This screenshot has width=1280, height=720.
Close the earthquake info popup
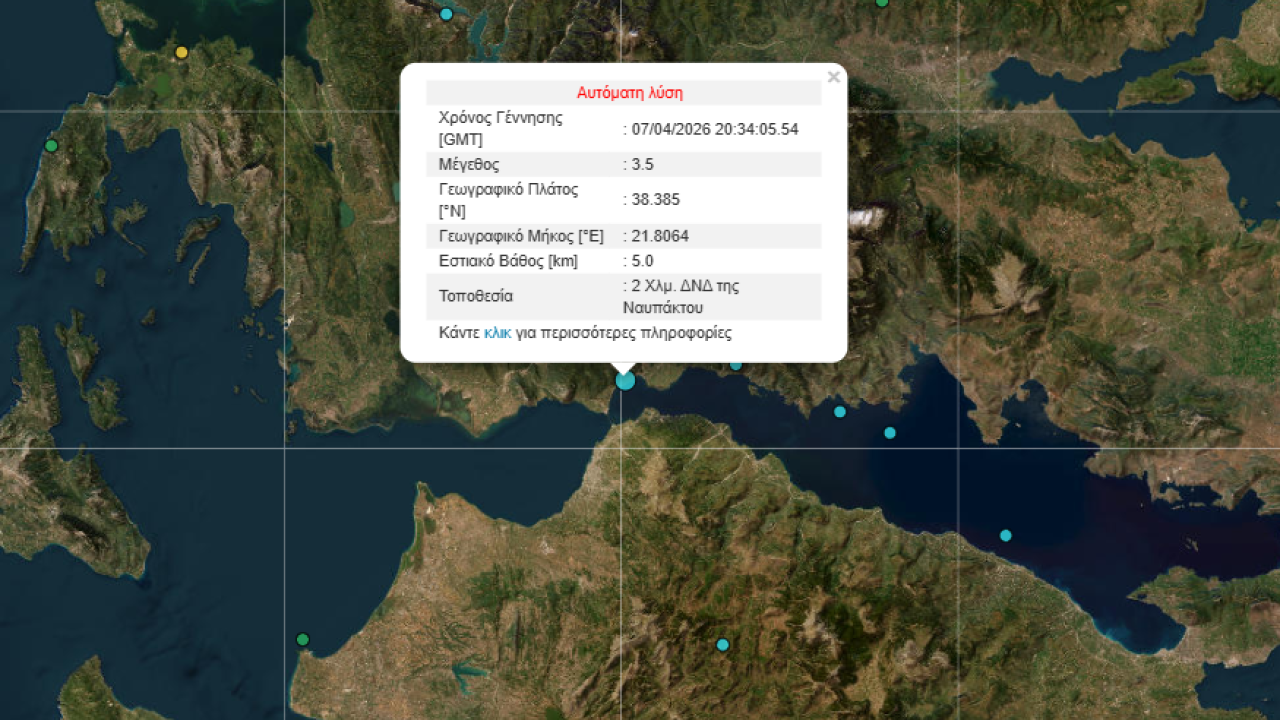pos(833,78)
